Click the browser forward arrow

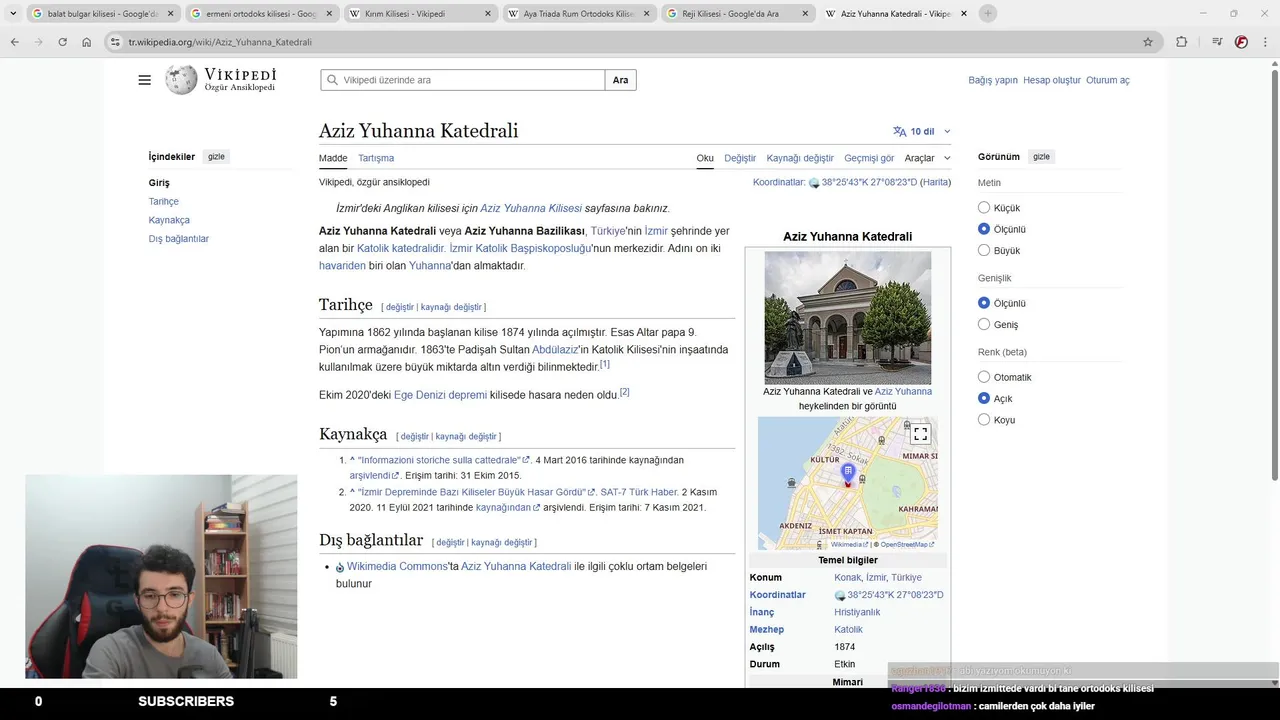(x=38, y=42)
